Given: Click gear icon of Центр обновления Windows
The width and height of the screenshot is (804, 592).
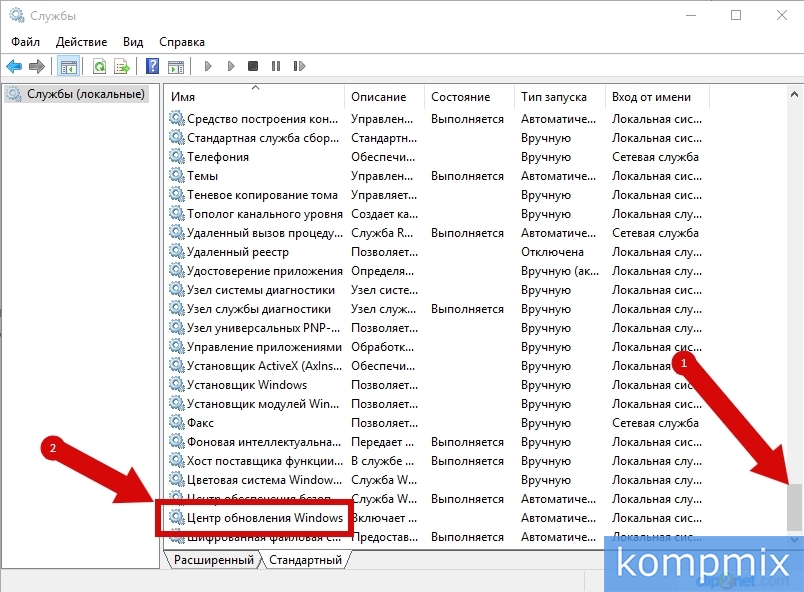Looking at the screenshot, I should pos(176,517).
